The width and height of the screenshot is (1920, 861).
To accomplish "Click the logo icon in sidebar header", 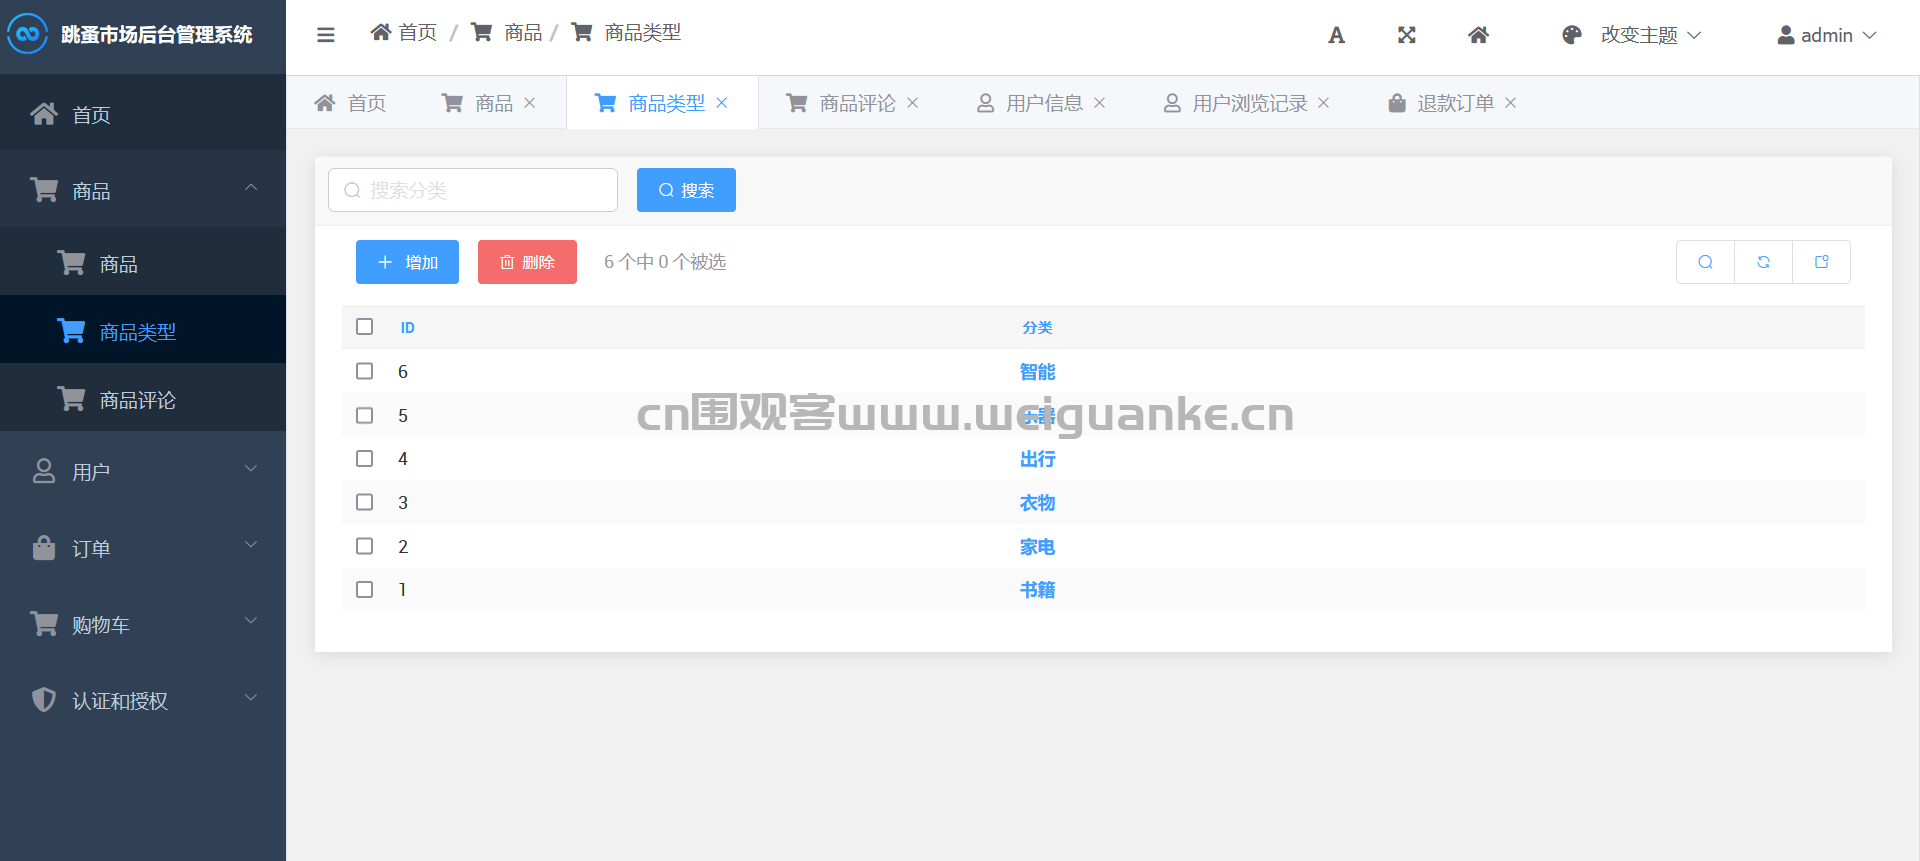I will tap(27, 34).
